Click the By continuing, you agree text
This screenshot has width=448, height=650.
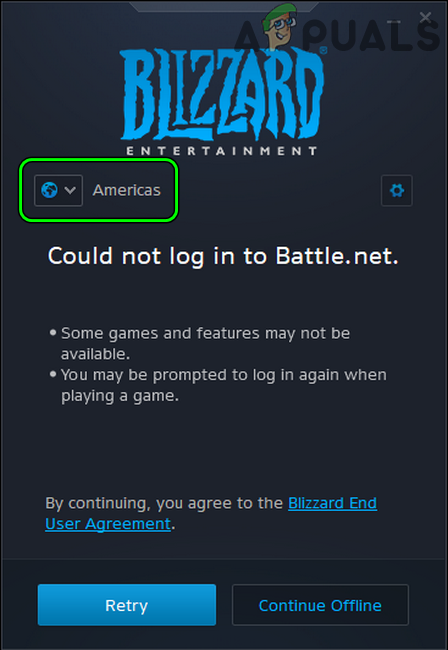[165, 503]
